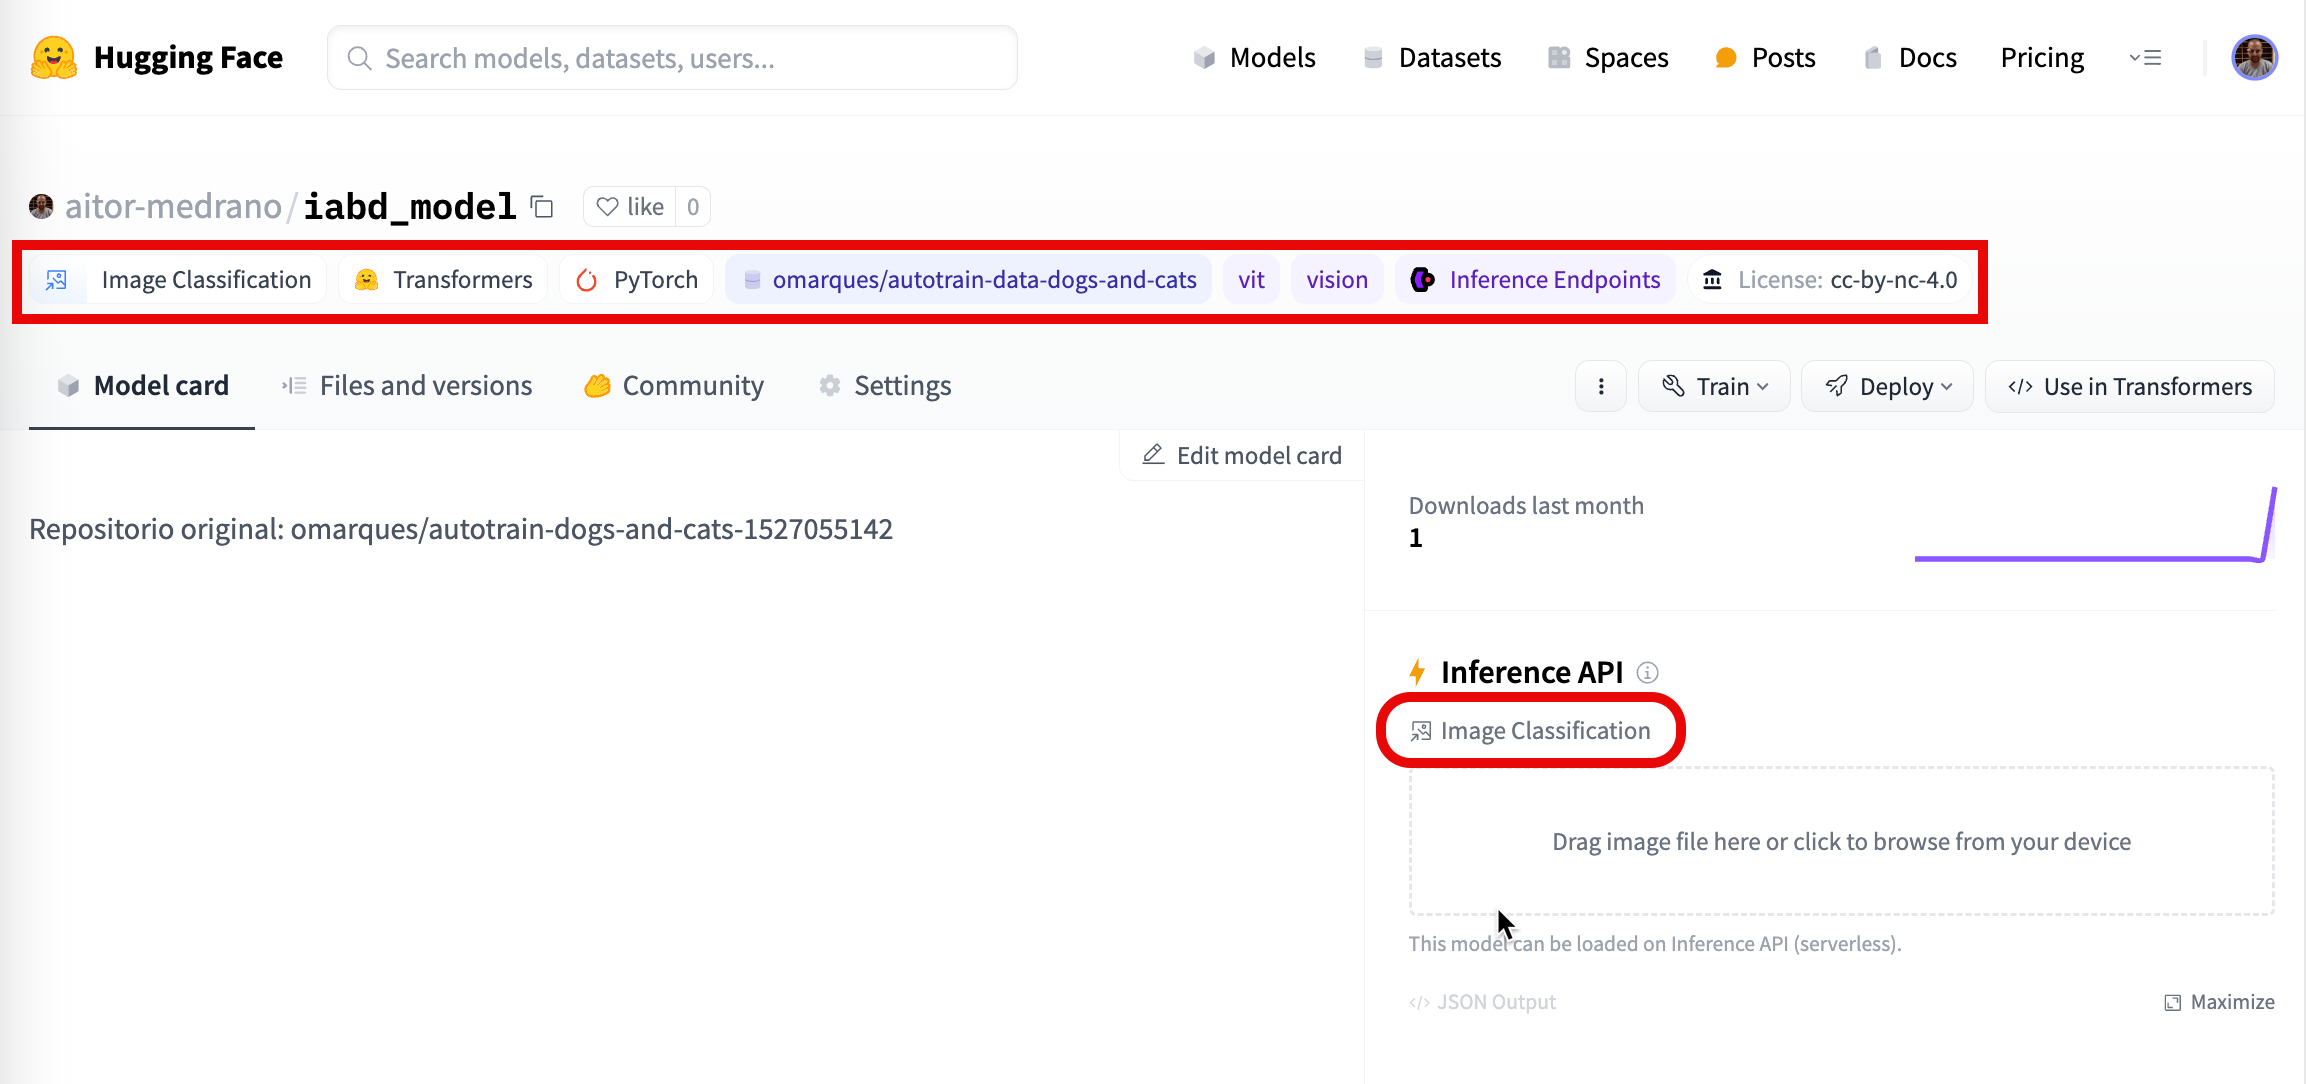Click the search models input field
Screen dimensions: 2306x1084
click(x=672, y=58)
